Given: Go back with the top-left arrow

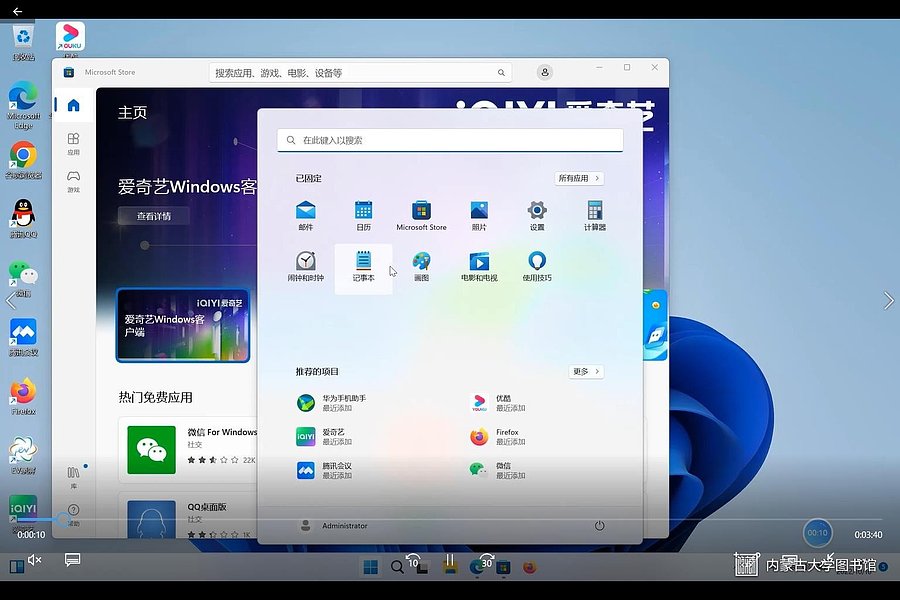Looking at the screenshot, I should [17, 11].
